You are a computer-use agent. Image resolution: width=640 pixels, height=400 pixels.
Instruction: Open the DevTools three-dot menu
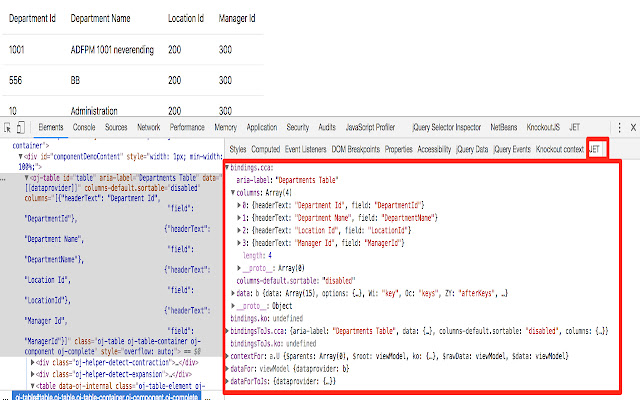[x=619, y=128]
